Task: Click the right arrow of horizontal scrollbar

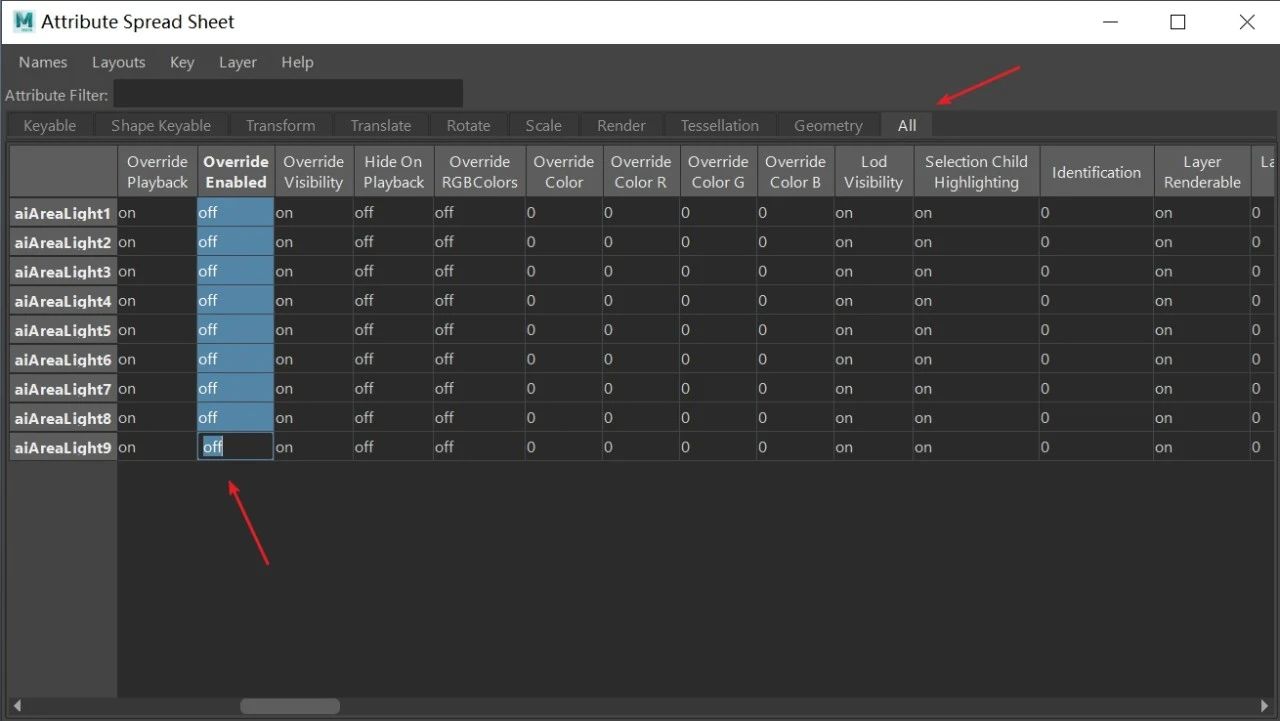Action: [1264, 706]
